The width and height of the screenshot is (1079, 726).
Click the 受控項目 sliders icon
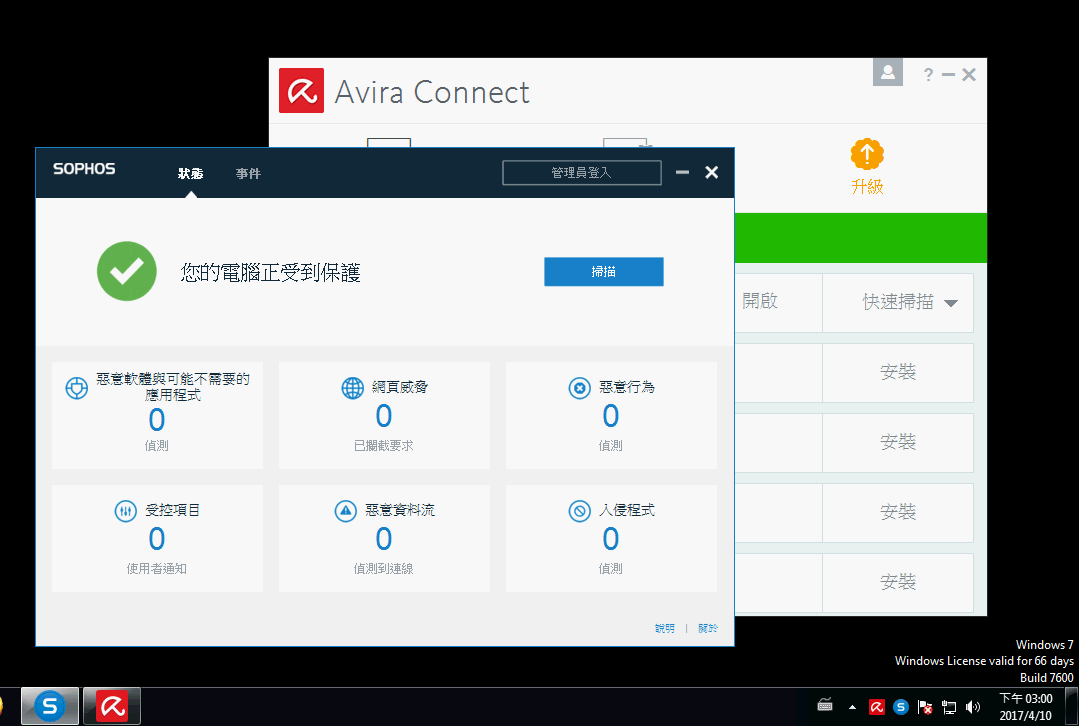click(125, 511)
